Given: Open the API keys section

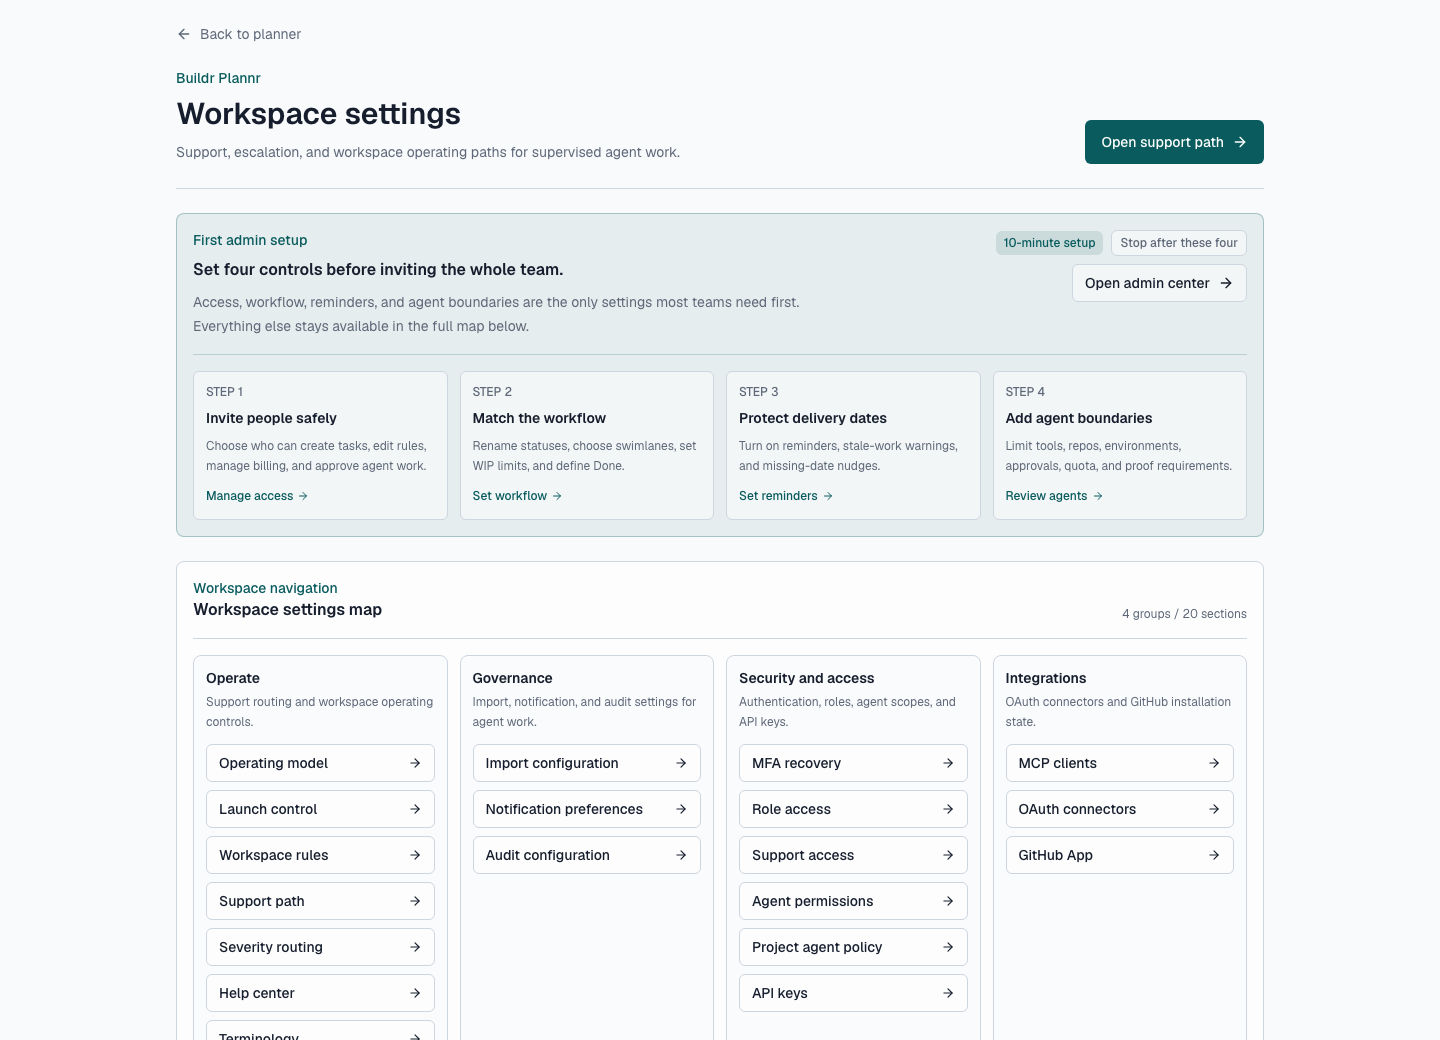Looking at the screenshot, I should (853, 993).
